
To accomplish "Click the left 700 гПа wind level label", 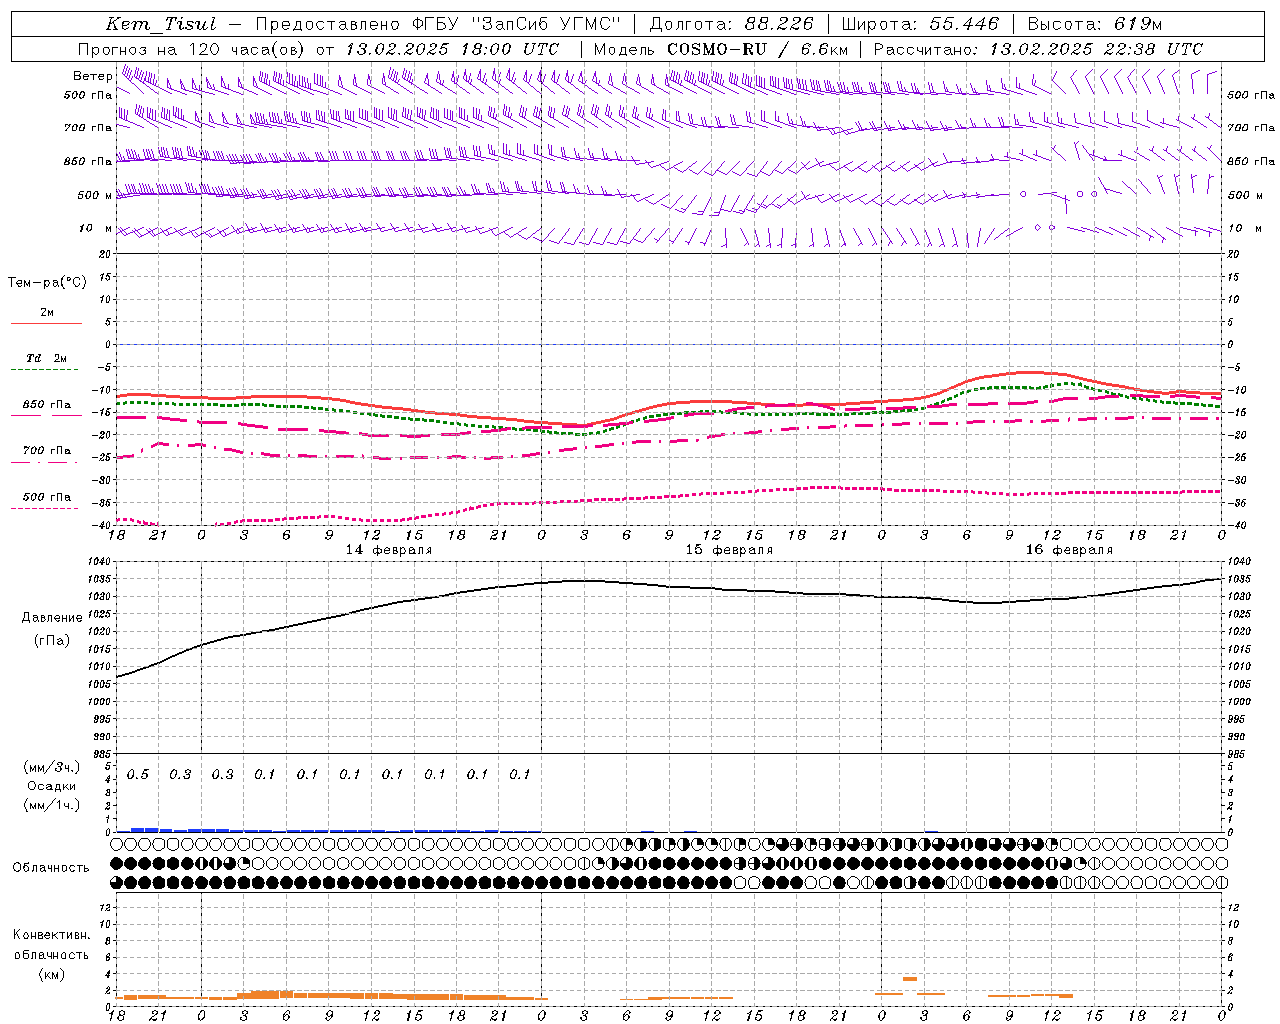I will coord(88,128).
